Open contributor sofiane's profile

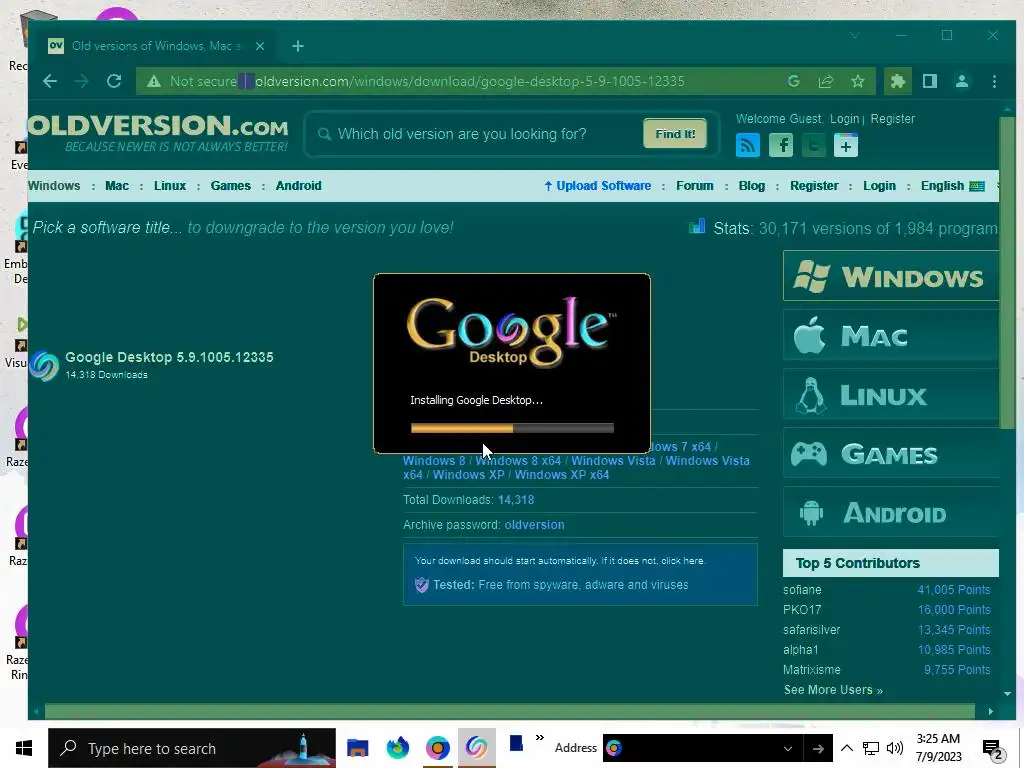[802, 590]
